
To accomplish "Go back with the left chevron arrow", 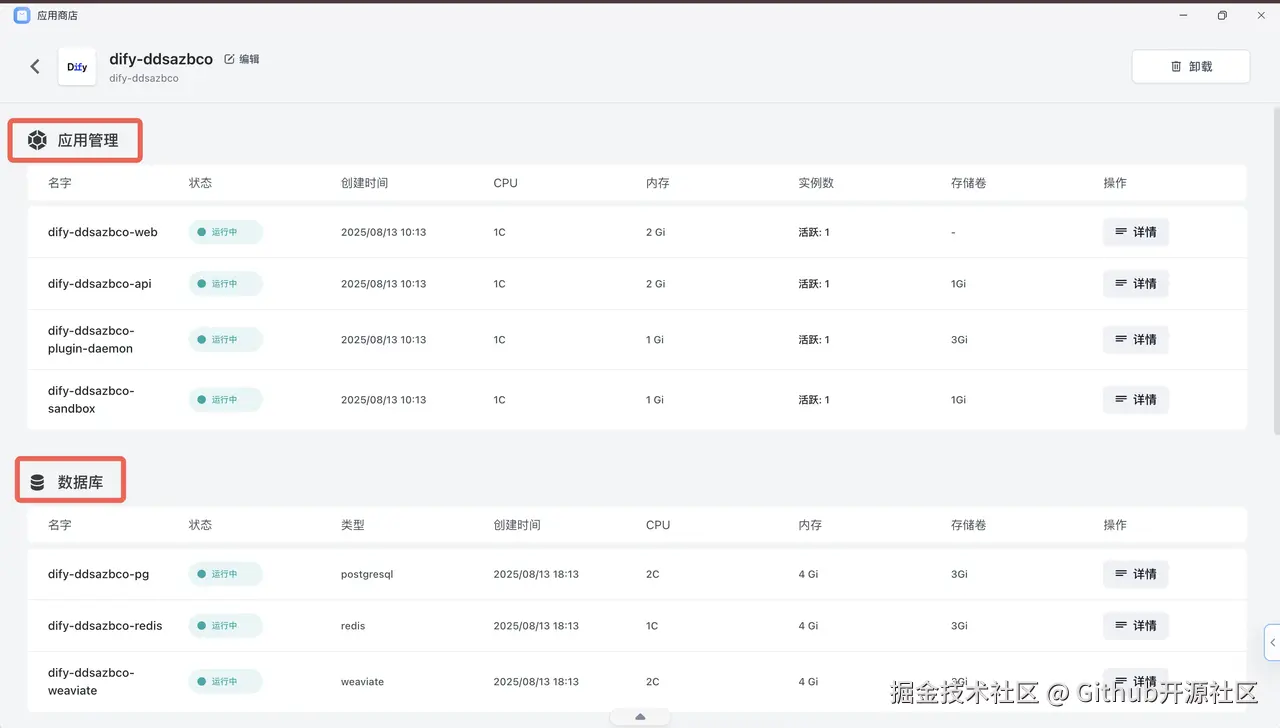I will (x=35, y=66).
